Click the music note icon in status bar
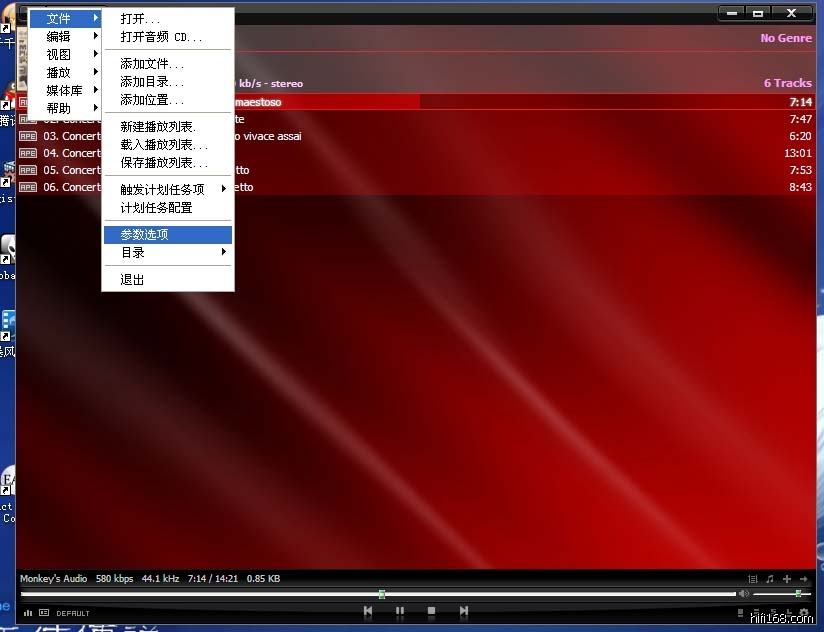 pyautogui.click(x=770, y=579)
